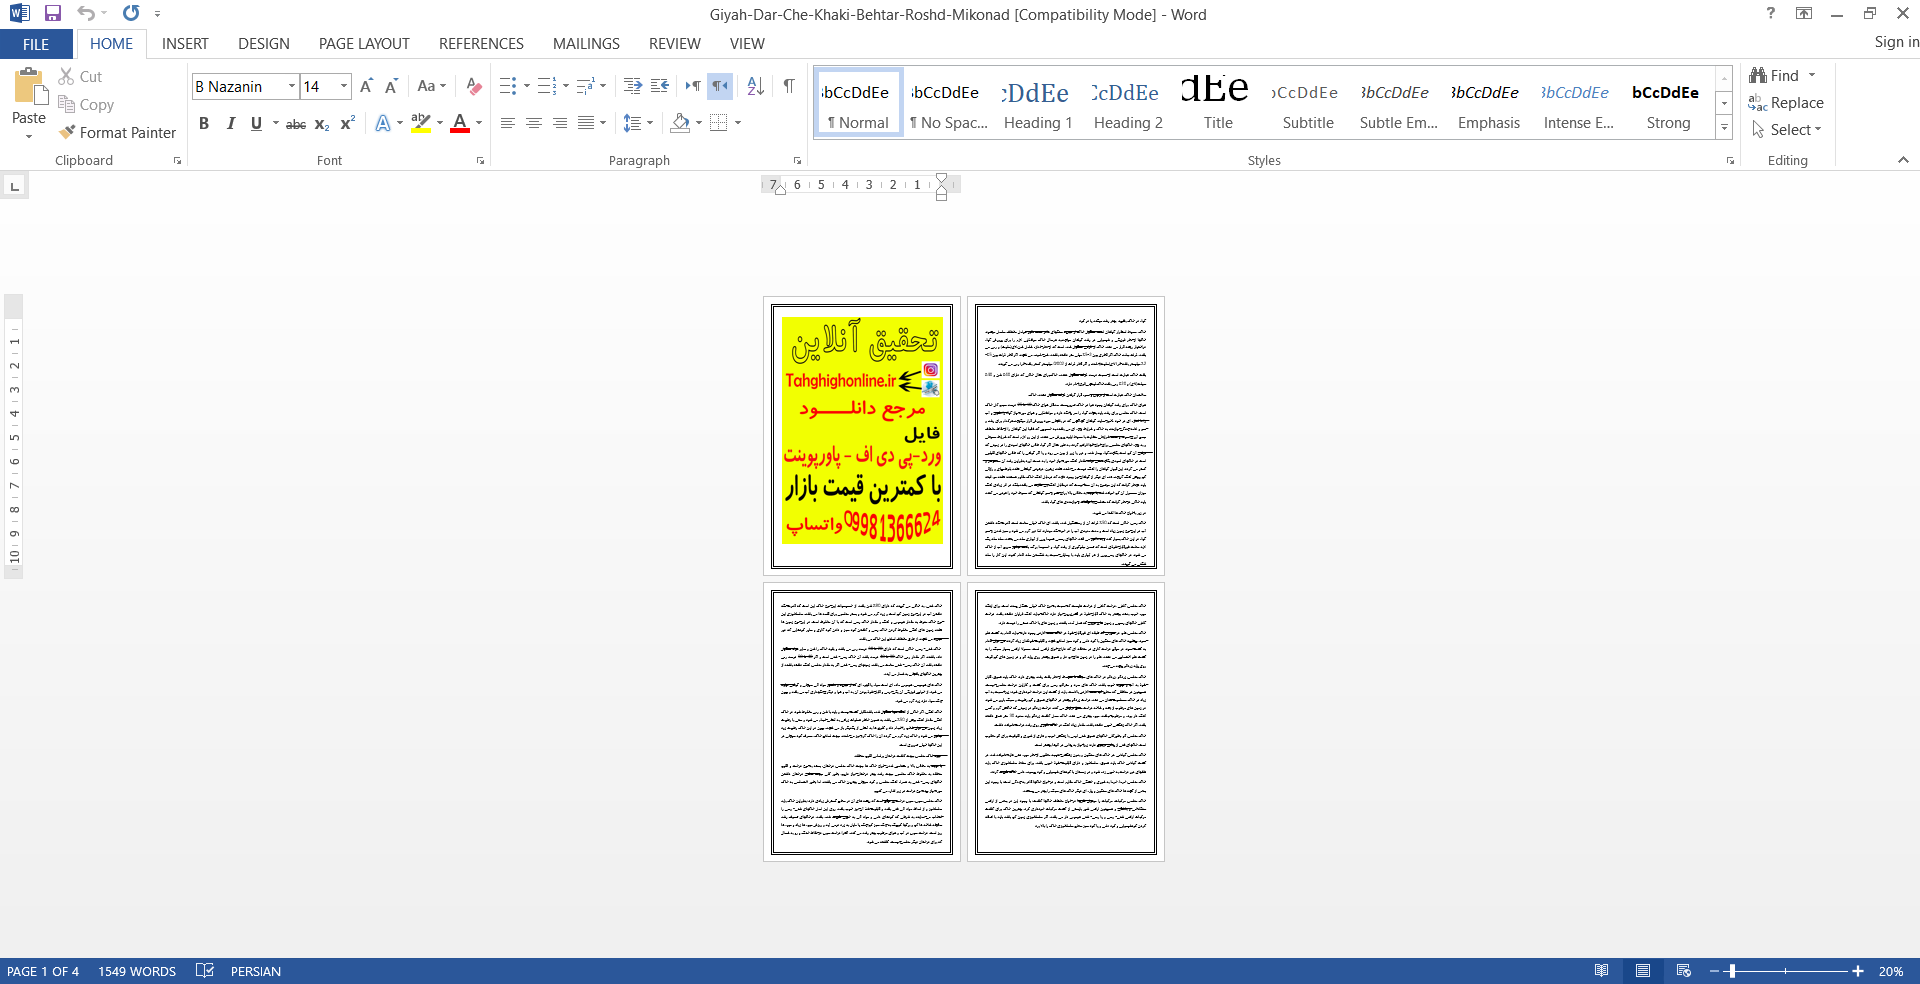Toggle Strikethrough formatting
This screenshot has height=984, width=1920.
(x=296, y=124)
